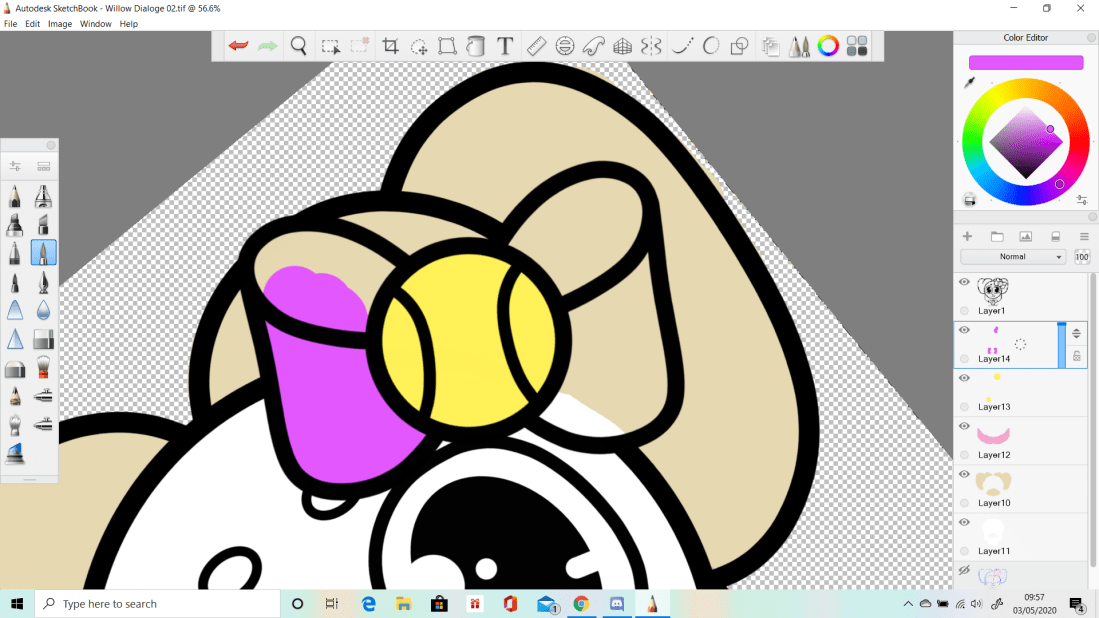Open the Image menu

(x=60, y=23)
